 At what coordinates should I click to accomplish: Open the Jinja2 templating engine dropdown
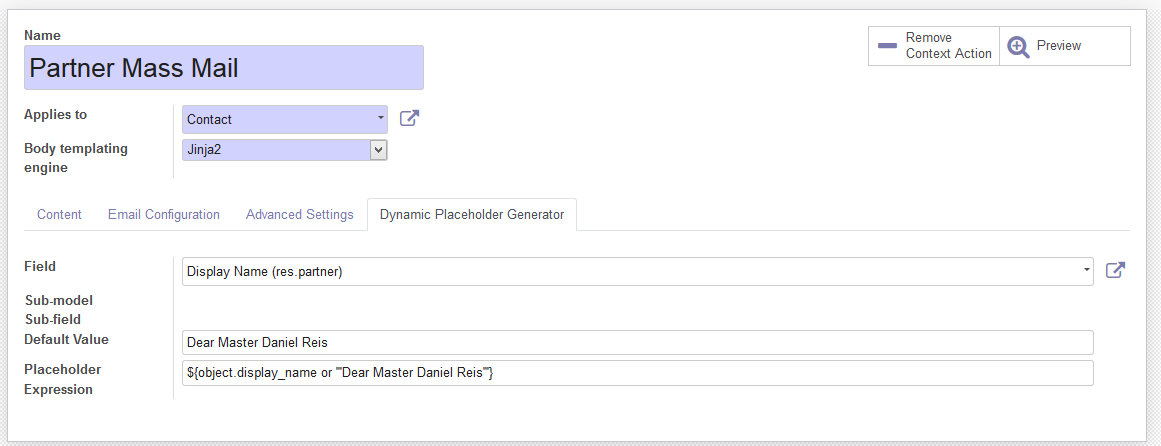click(x=378, y=150)
